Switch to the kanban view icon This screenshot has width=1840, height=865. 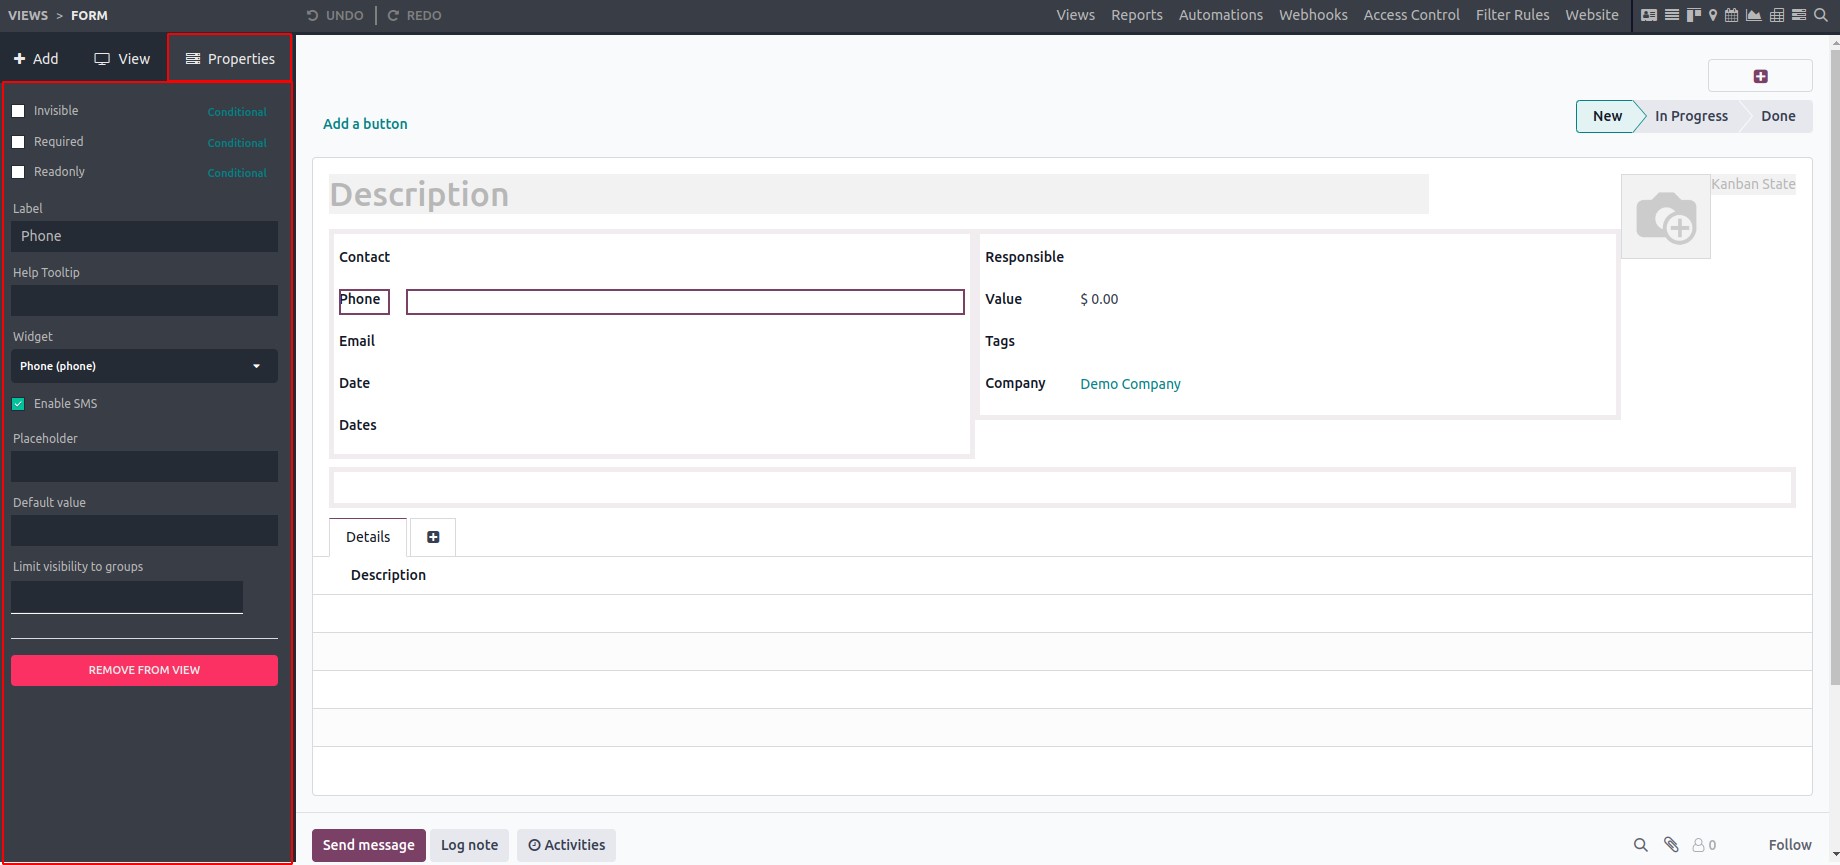[x=1694, y=15]
